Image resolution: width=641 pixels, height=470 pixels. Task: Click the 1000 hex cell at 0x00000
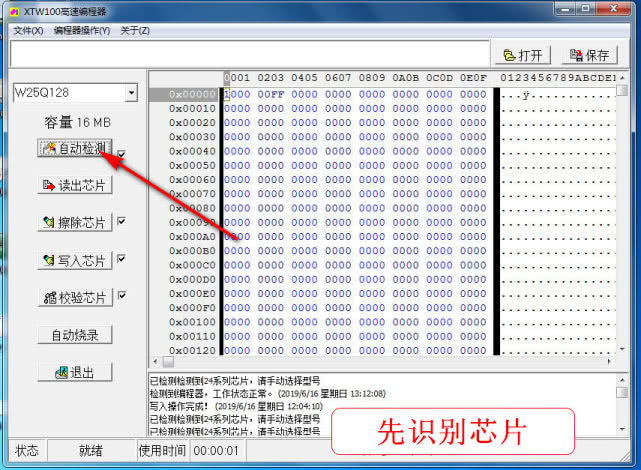pos(237,94)
